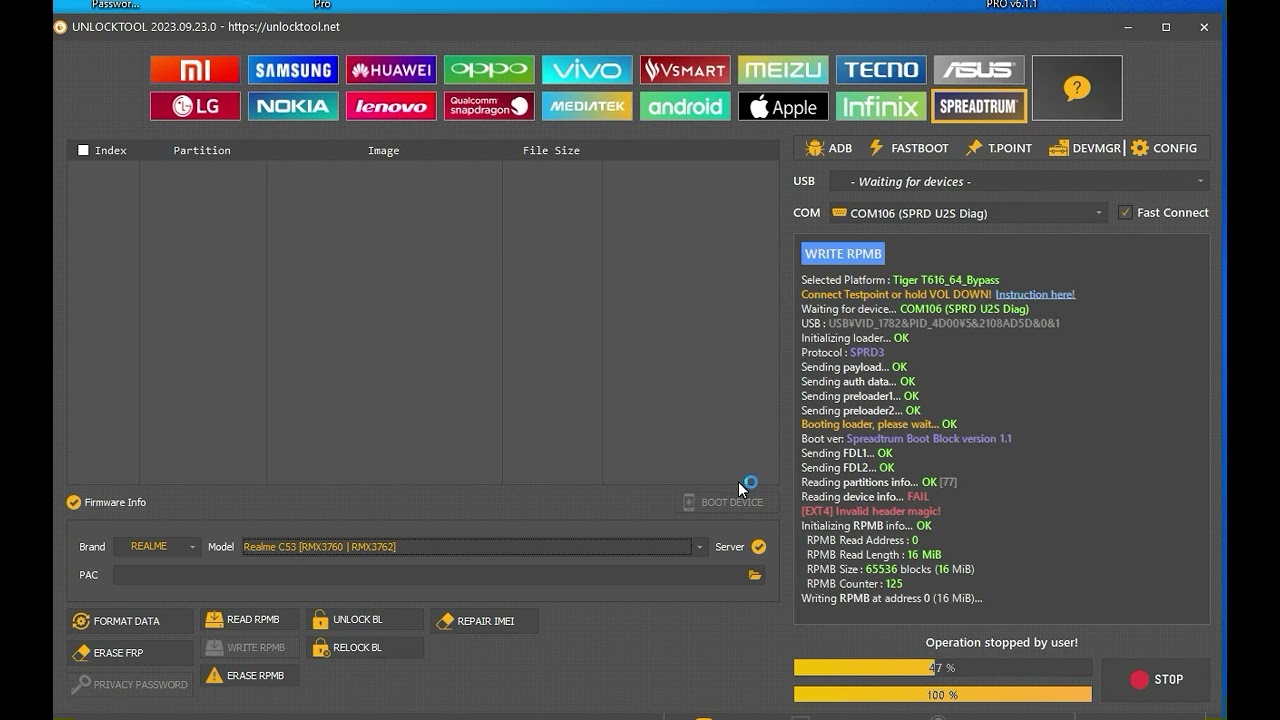Select the Samsung brand tile
Image resolution: width=1280 pixels, height=720 pixels.
tap(293, 70)
